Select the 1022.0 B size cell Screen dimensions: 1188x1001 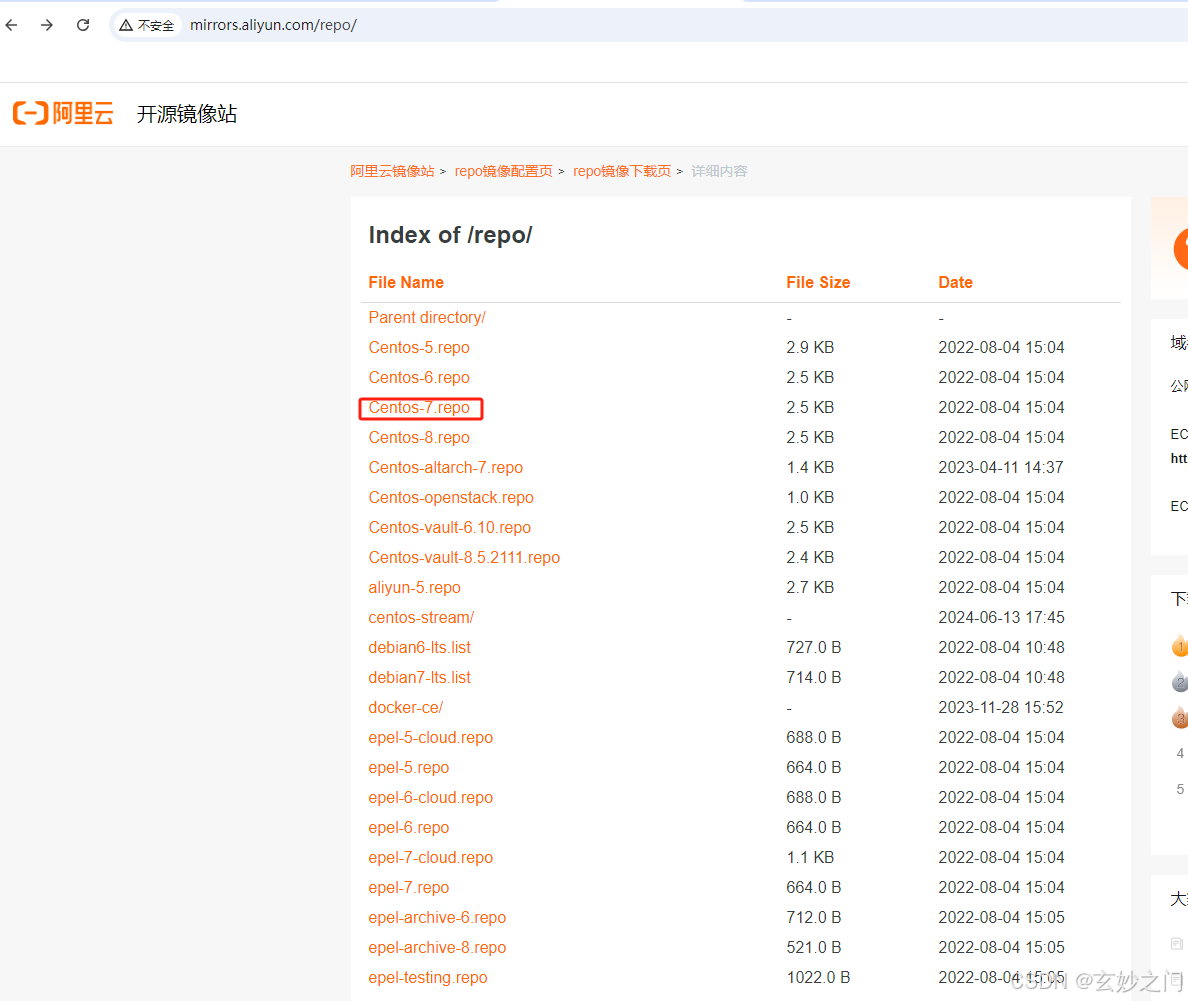point(818,978)
